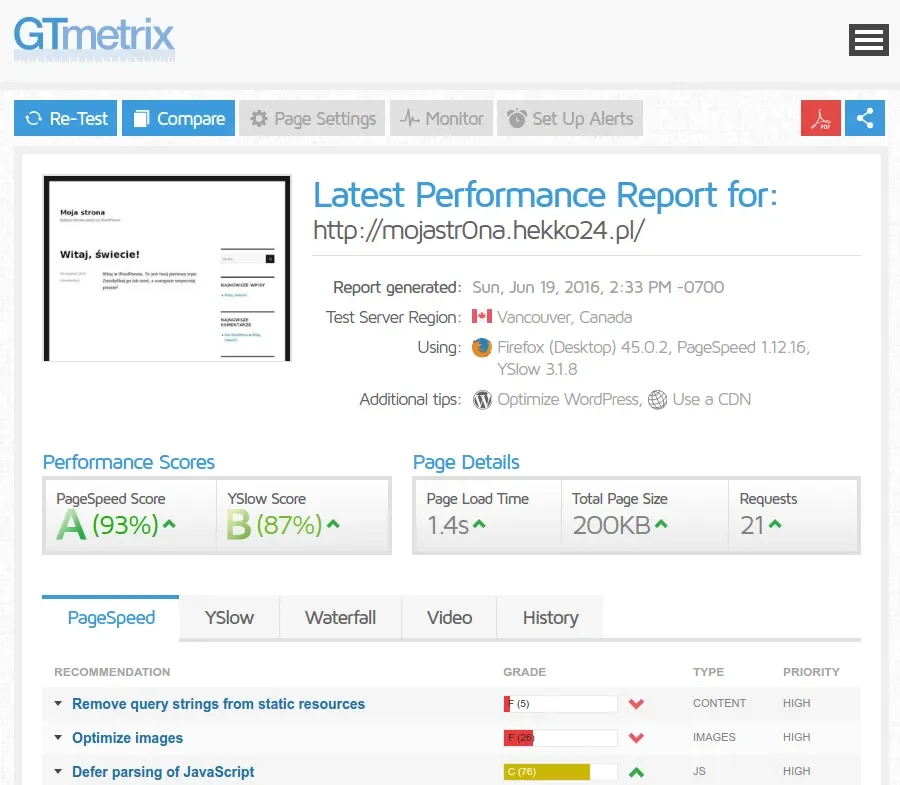Screen dimensions: 900x785
Task: Open the Video tab
Action: click(449, 617)
